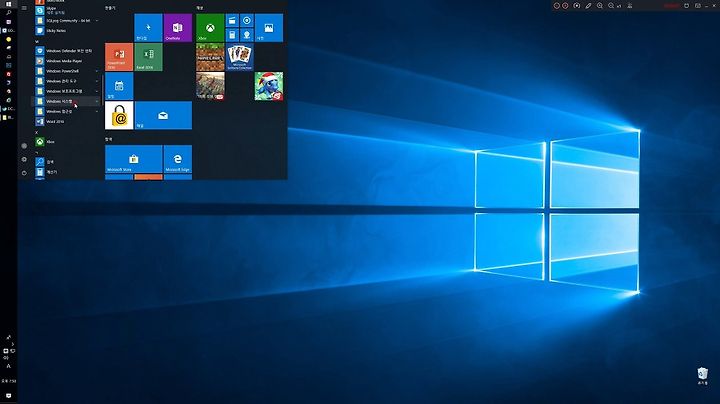Open the Camera small tile
This screenshot has width=720, height=404.
point(247,35)
